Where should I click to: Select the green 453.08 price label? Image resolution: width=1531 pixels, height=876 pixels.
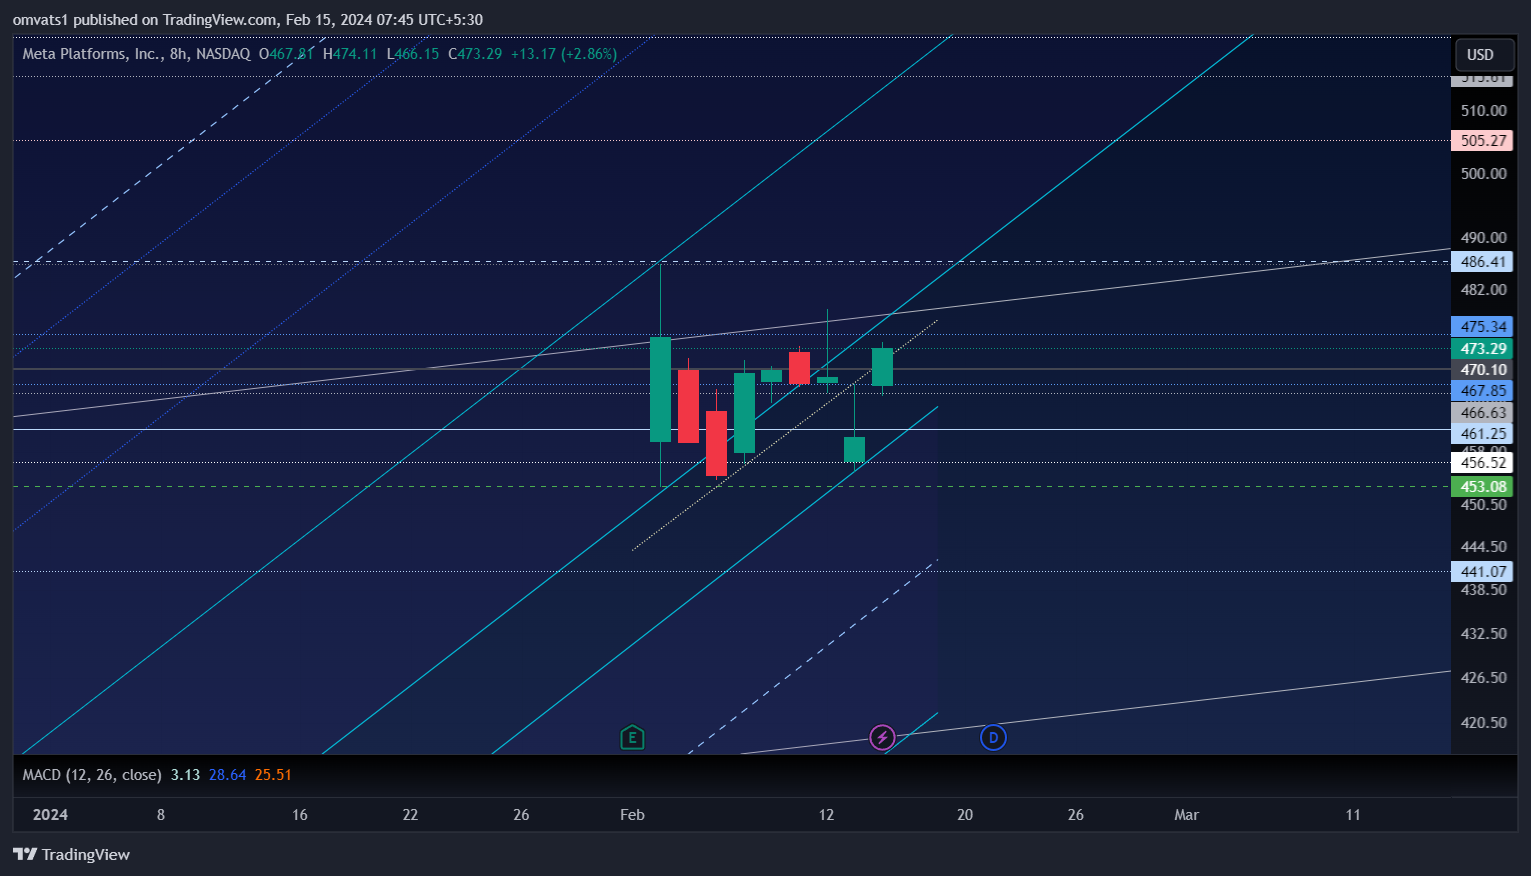click(x=1482, y=487)
